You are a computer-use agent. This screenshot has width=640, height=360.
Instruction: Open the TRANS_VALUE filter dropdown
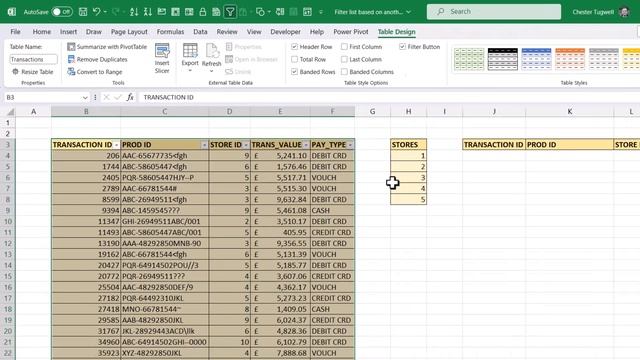(306, 145)
